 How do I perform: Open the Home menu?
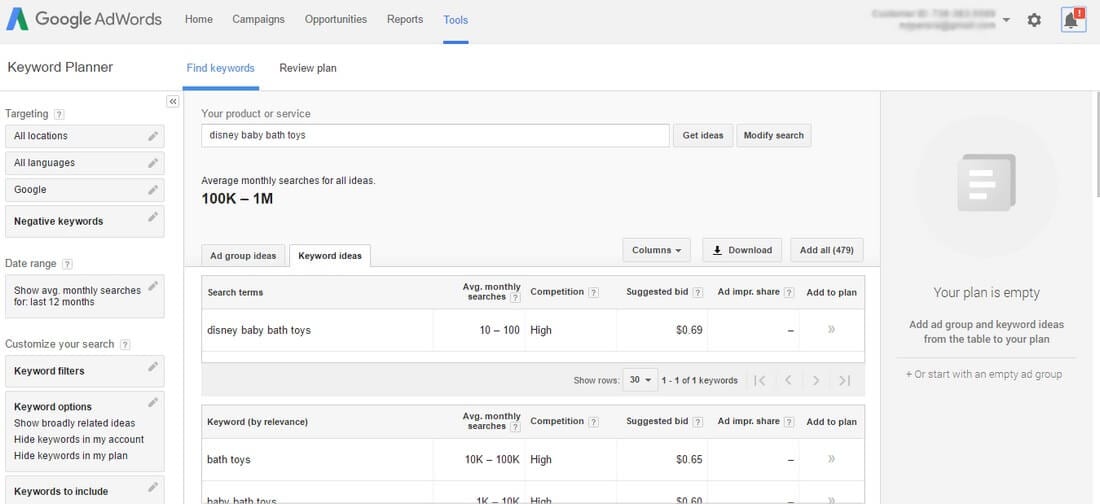pyautogui.click(x=199, y=20)
